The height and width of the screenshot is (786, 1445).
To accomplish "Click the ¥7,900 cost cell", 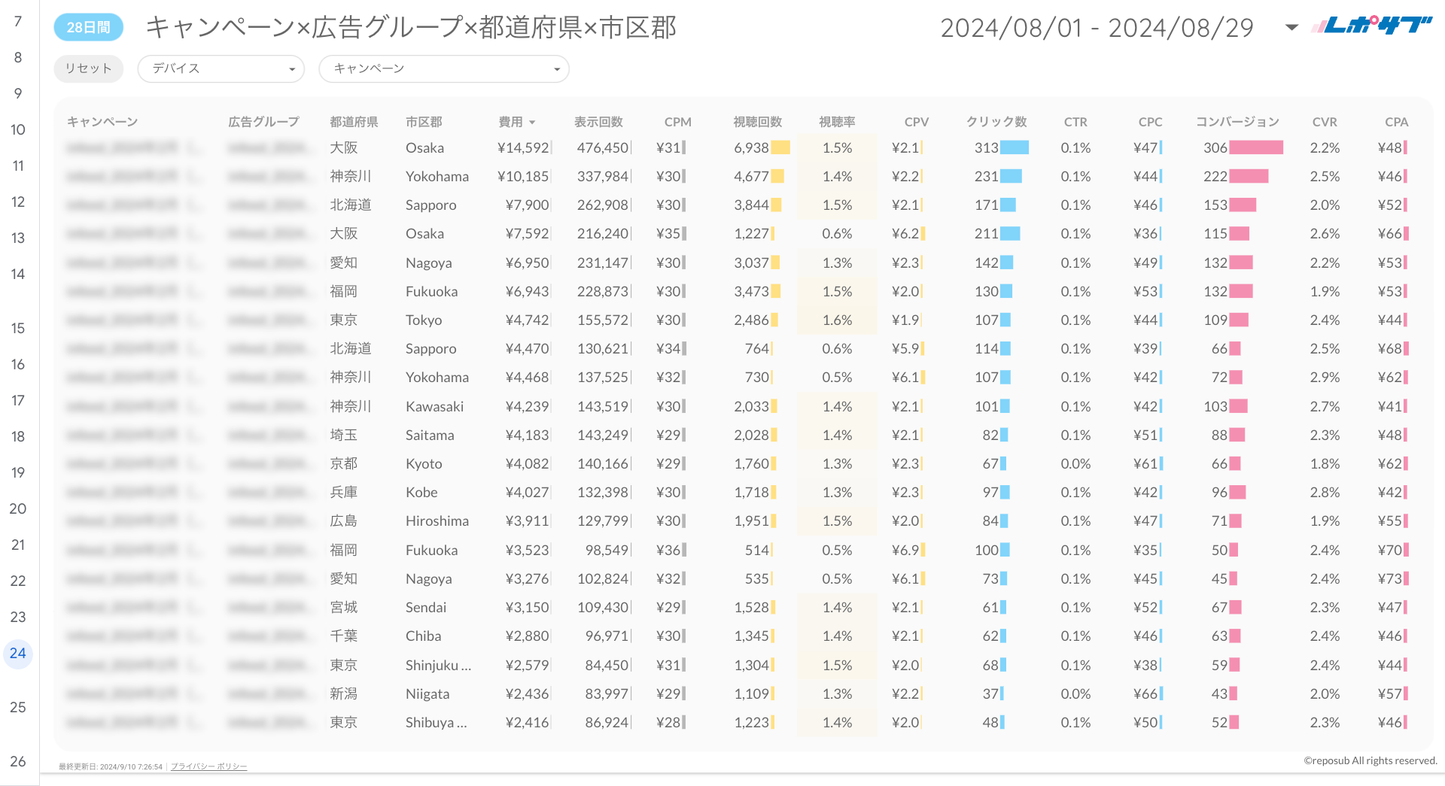I will click(x=527, y=206).
